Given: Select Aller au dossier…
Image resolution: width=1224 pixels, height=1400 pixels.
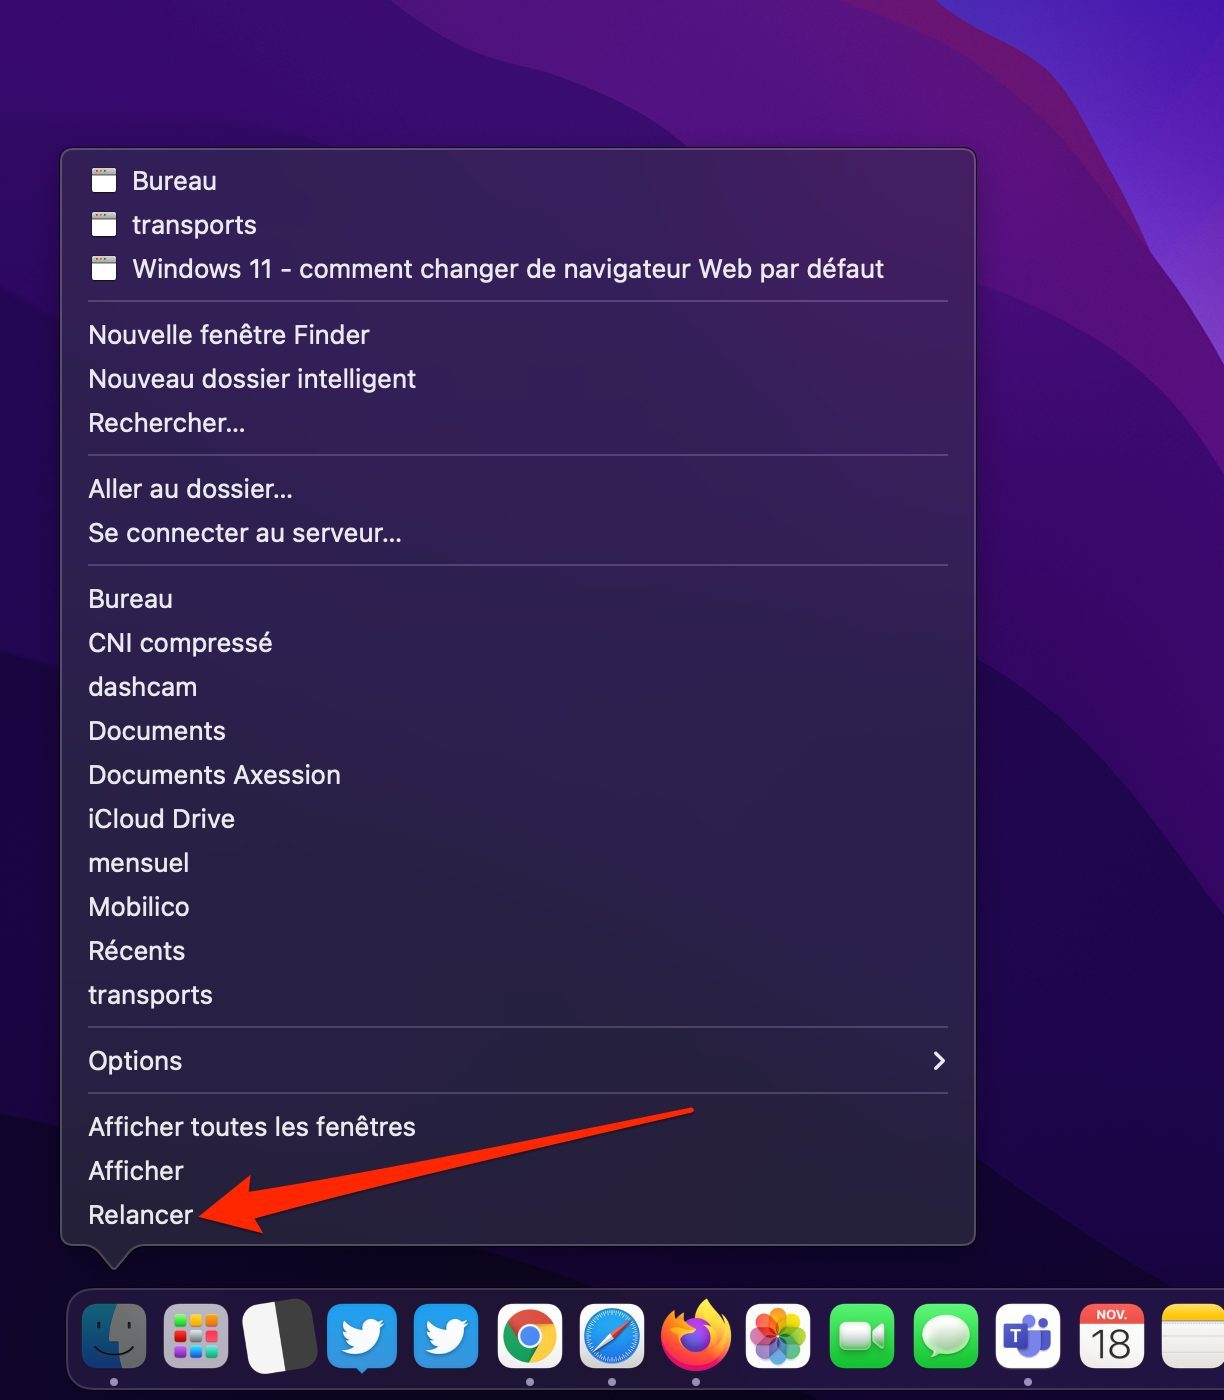Looking at the screenshot, I should [518, 489].
